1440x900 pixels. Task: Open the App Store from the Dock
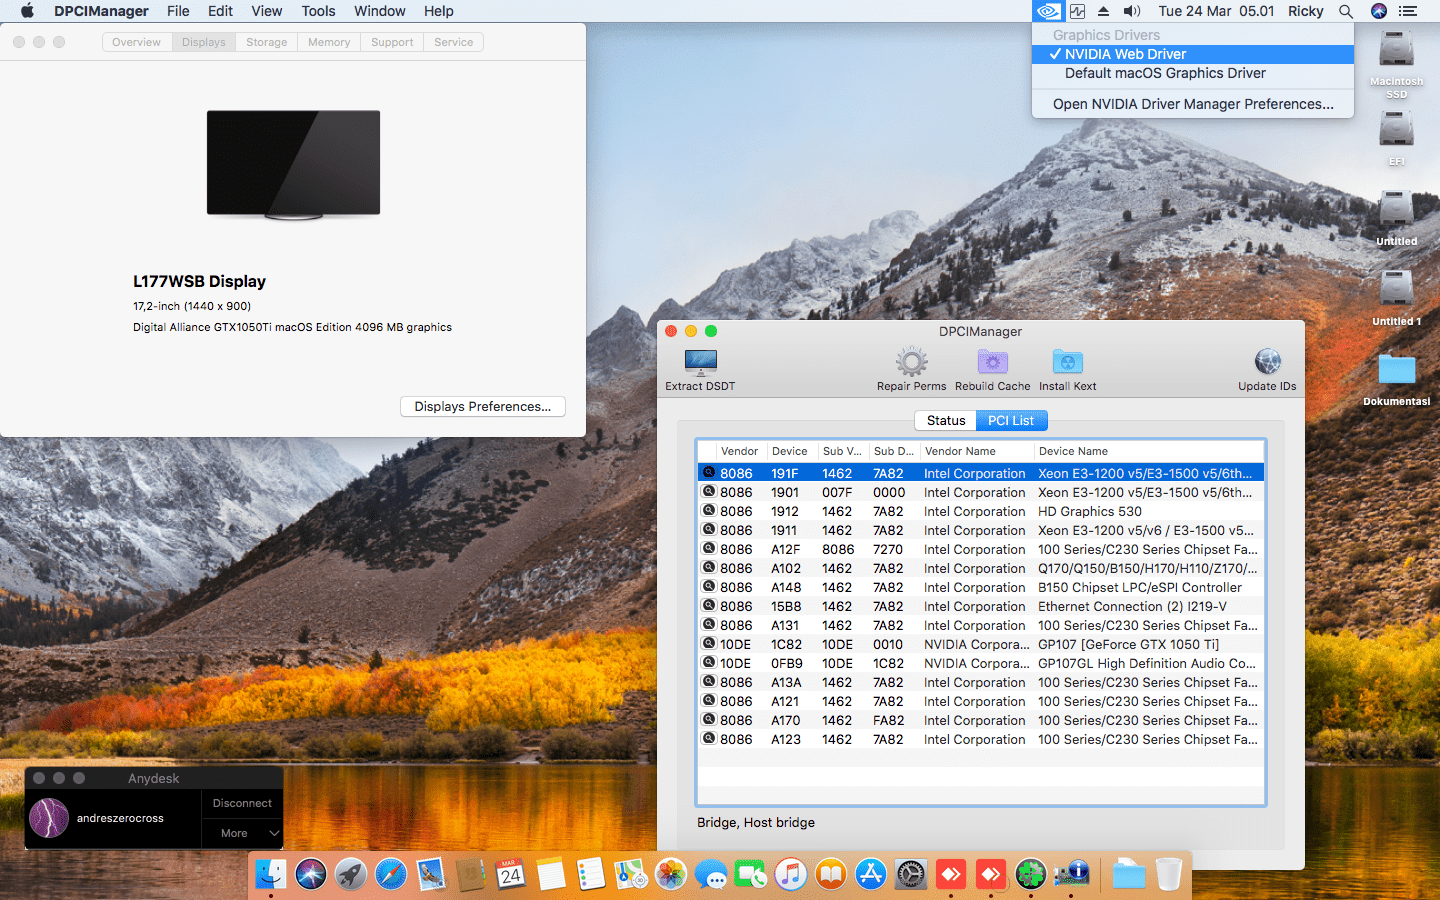click(871, 874)
